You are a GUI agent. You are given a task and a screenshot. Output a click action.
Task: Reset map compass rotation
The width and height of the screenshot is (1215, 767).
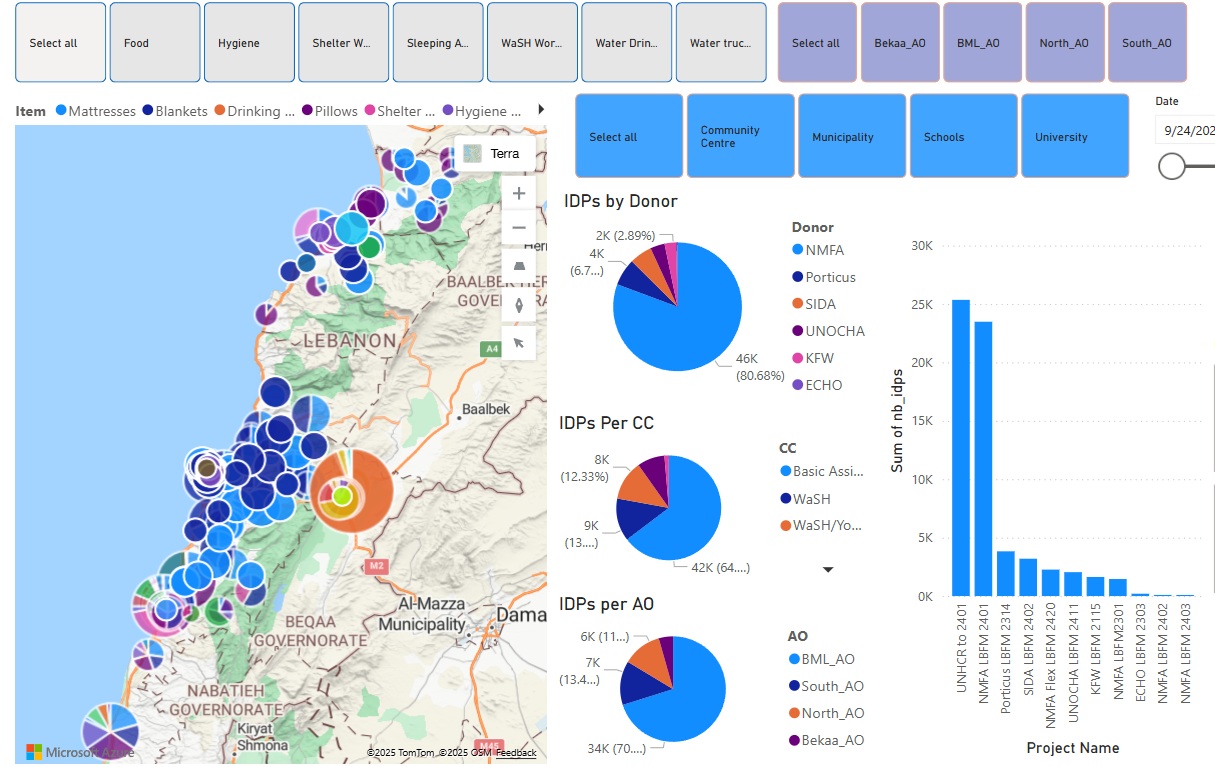tap(518, 305)
